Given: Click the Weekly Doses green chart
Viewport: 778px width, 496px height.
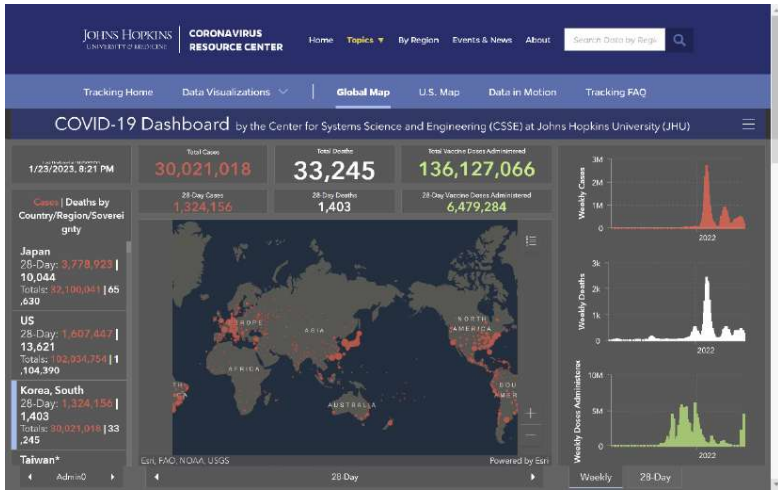Looking at the screenshot, I should point(677,412).
